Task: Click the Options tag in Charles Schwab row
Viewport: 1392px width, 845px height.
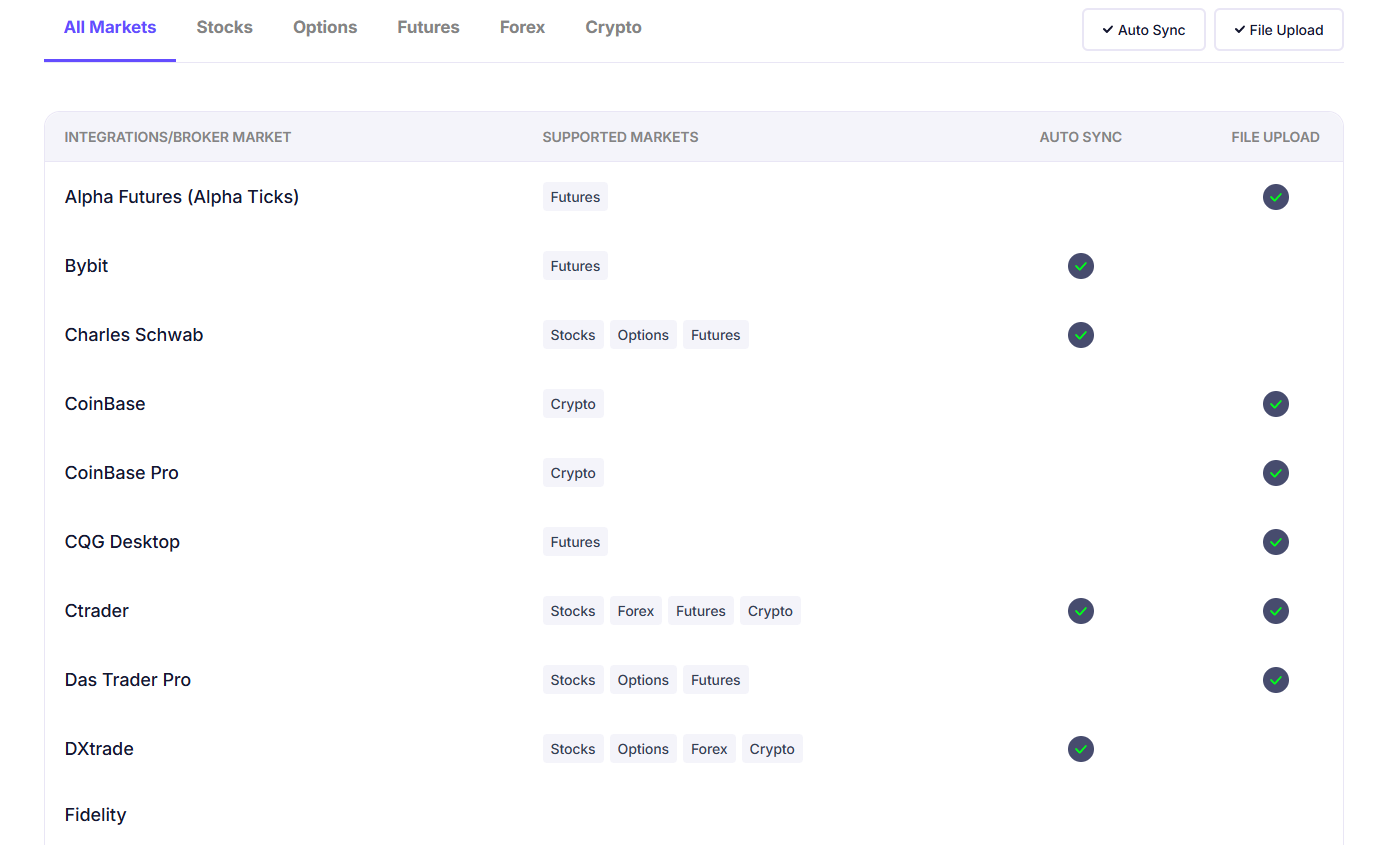Action: click(643, 335)
